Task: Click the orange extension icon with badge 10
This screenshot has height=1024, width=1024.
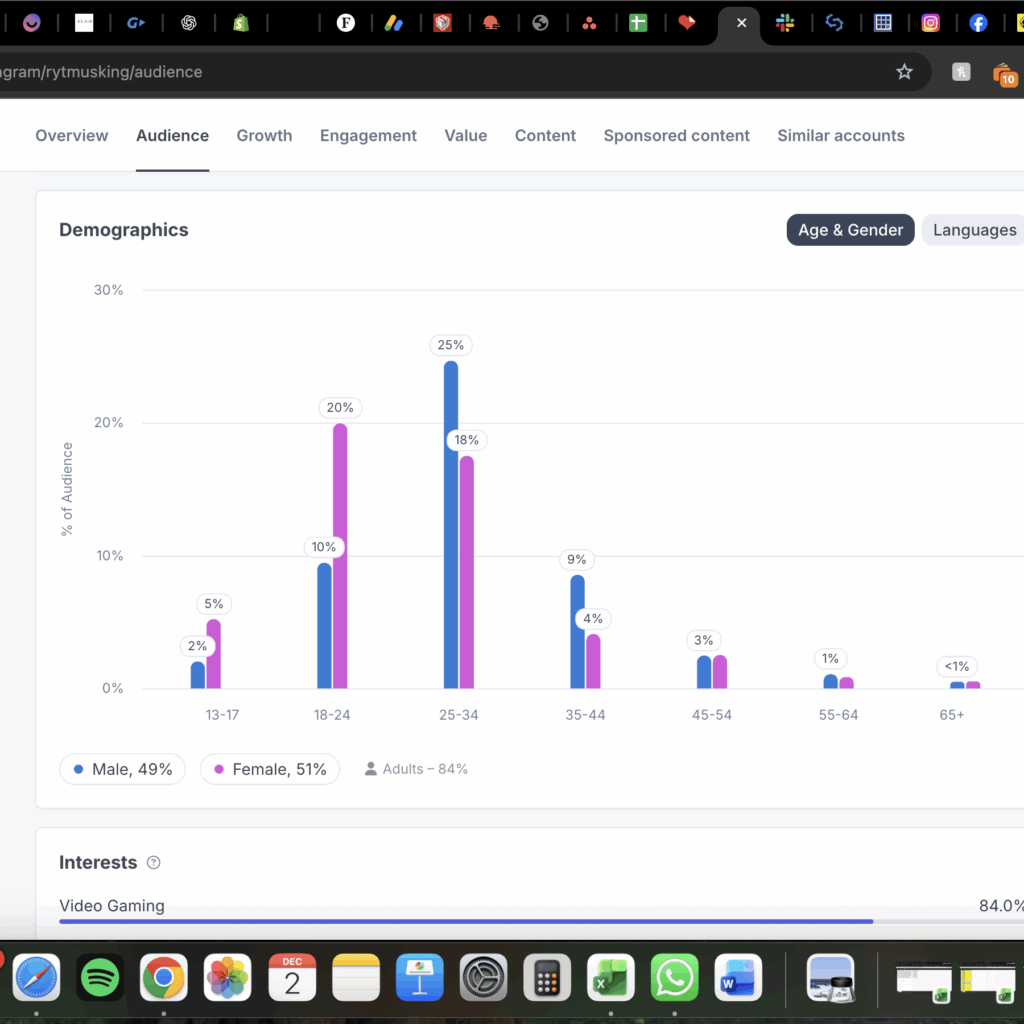Action: point(1004,73)
